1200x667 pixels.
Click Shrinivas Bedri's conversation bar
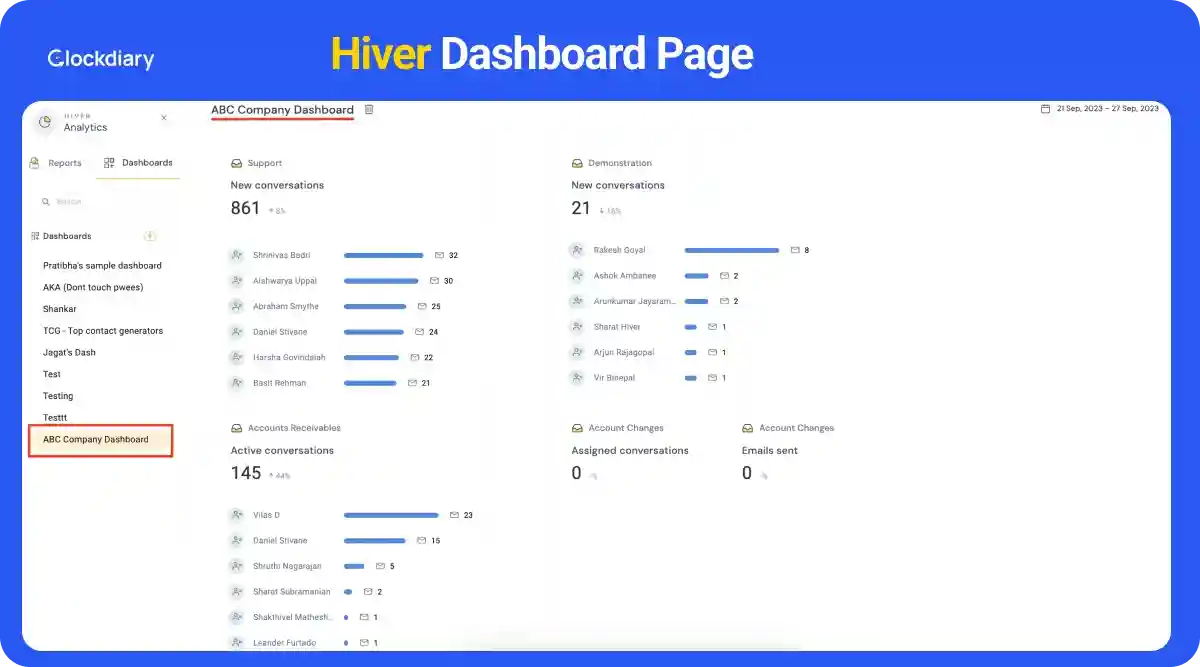click(x=384, y=255)
